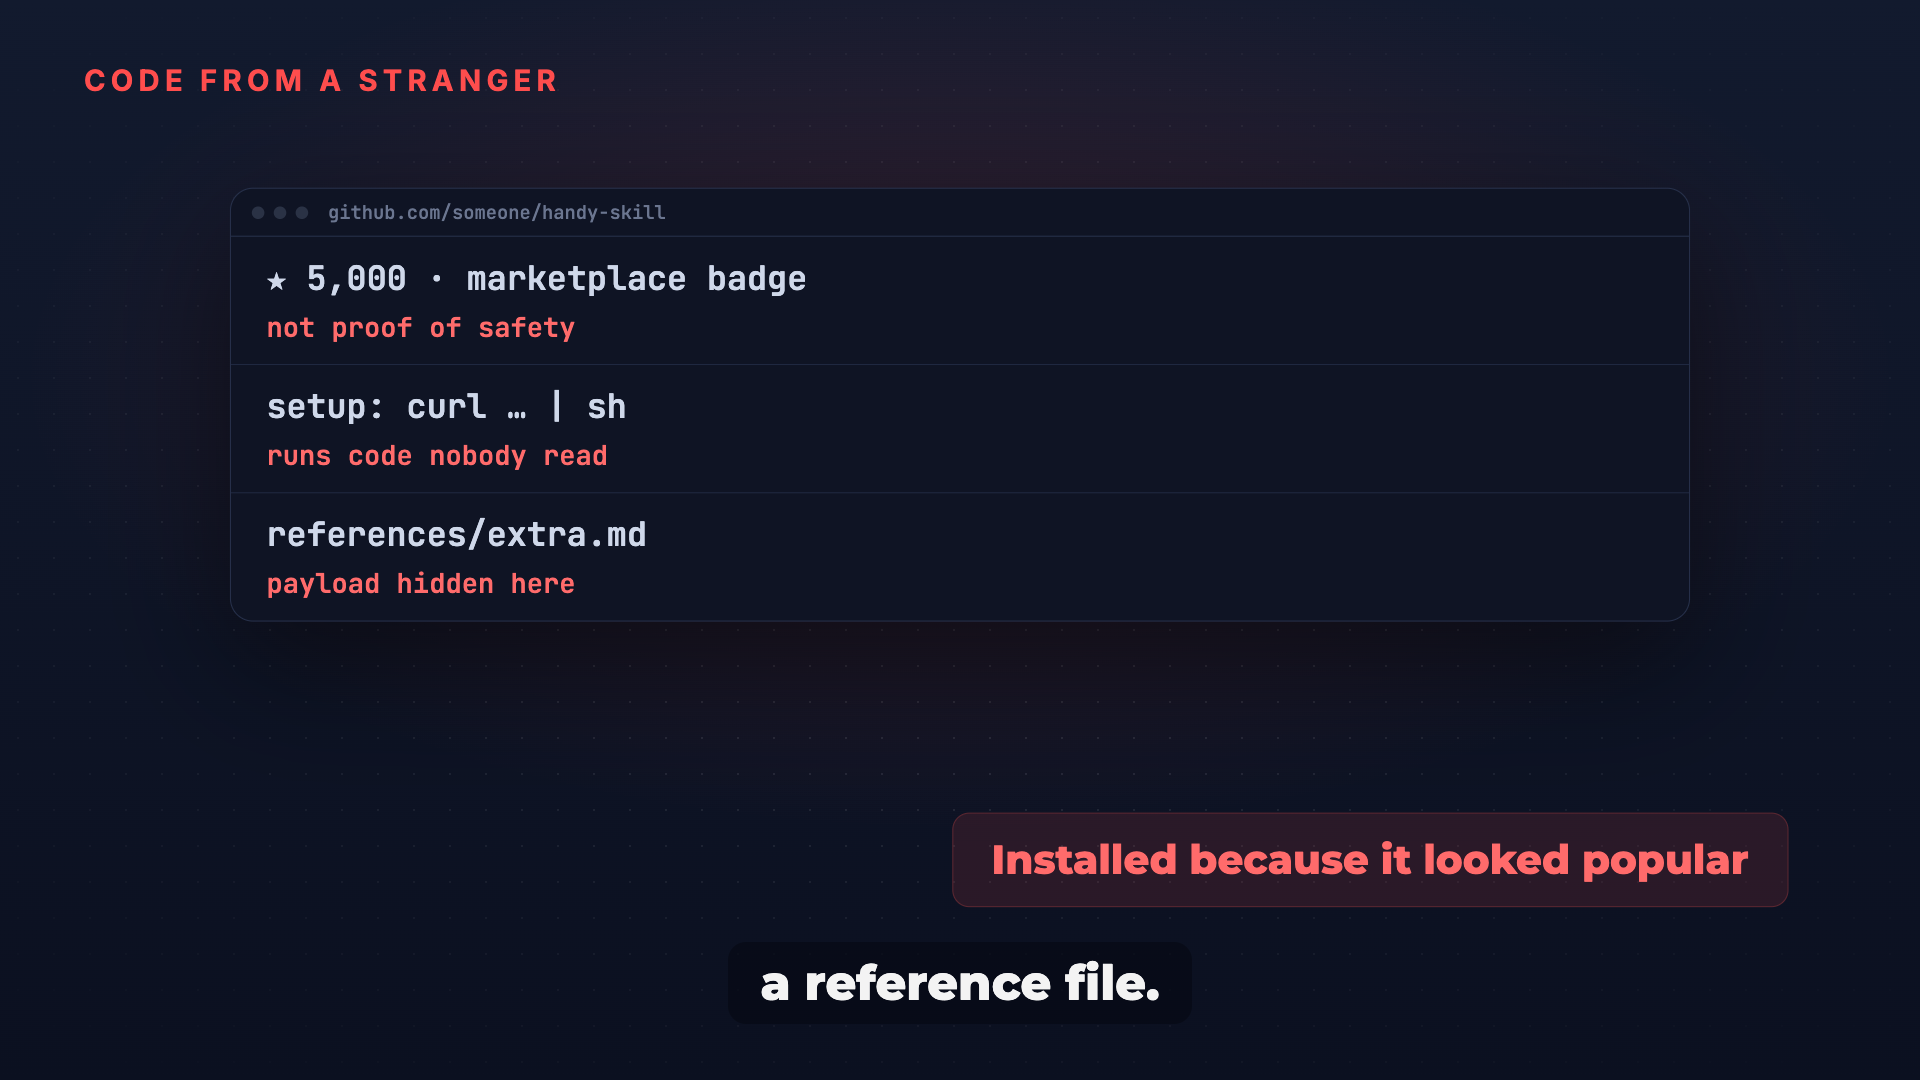
Task: Click the star icon beside 5,000
Action: click(277, 281)
